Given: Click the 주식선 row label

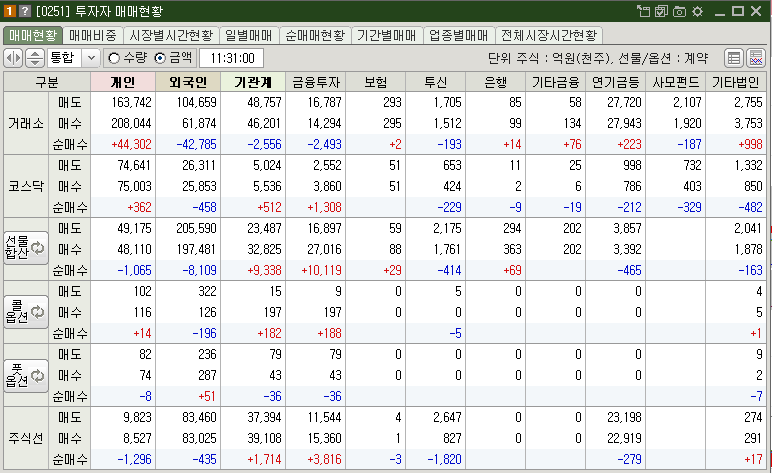Looking at the screenshot, I should pos(26,438).
